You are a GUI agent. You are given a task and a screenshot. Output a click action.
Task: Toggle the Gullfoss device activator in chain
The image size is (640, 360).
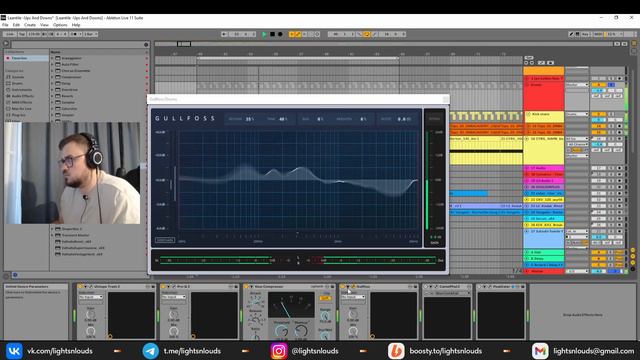[x=343, y=287]
